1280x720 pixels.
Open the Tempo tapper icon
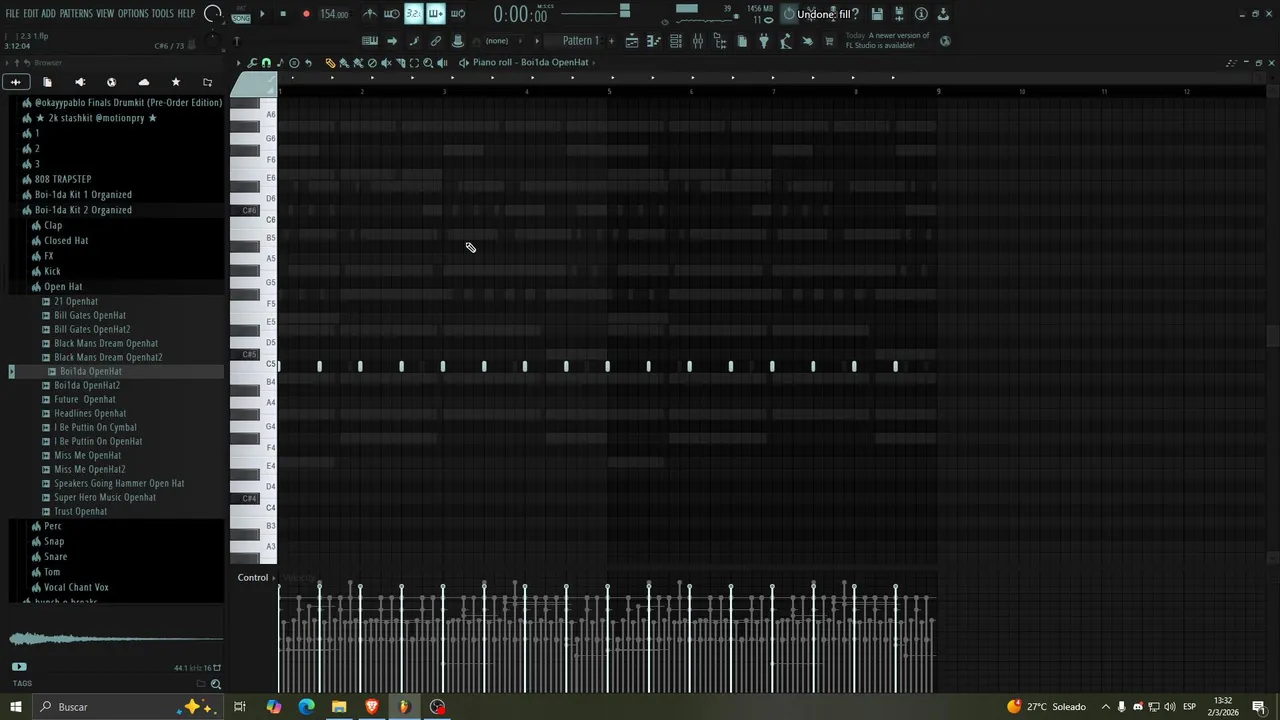[787, 41]
